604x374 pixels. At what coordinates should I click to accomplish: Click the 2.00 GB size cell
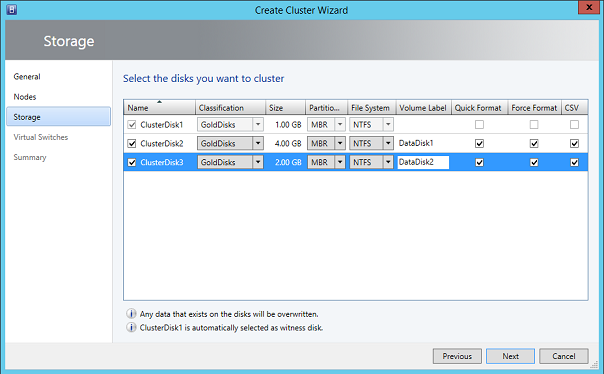pos(288,163)
